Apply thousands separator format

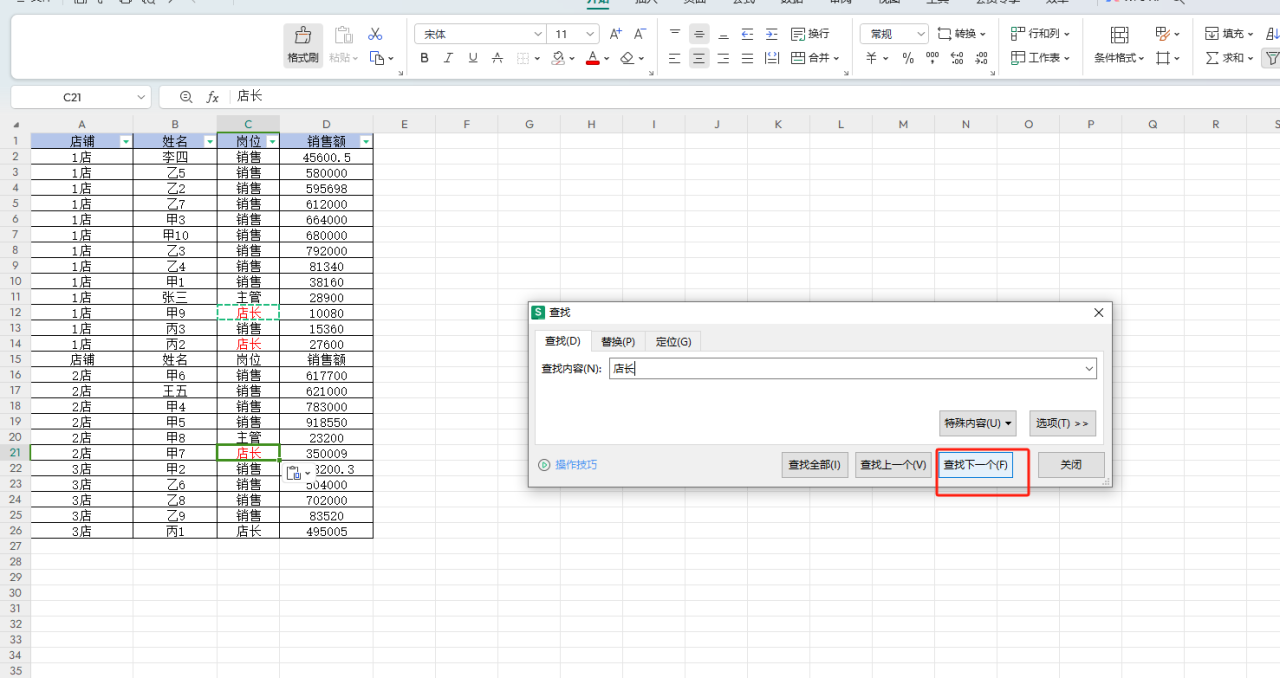(x=932, y=58)
